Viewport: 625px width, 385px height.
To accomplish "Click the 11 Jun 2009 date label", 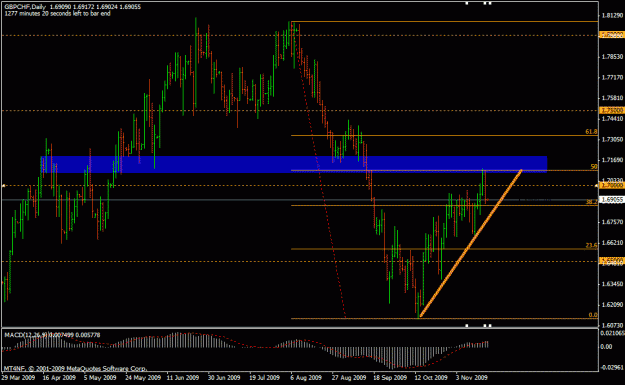I will [183, 377].
